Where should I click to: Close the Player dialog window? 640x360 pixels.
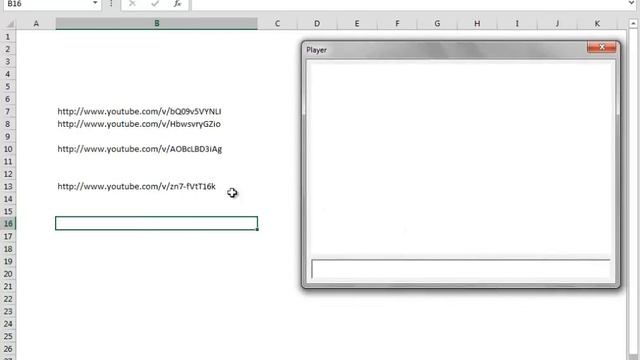(602, 47)
